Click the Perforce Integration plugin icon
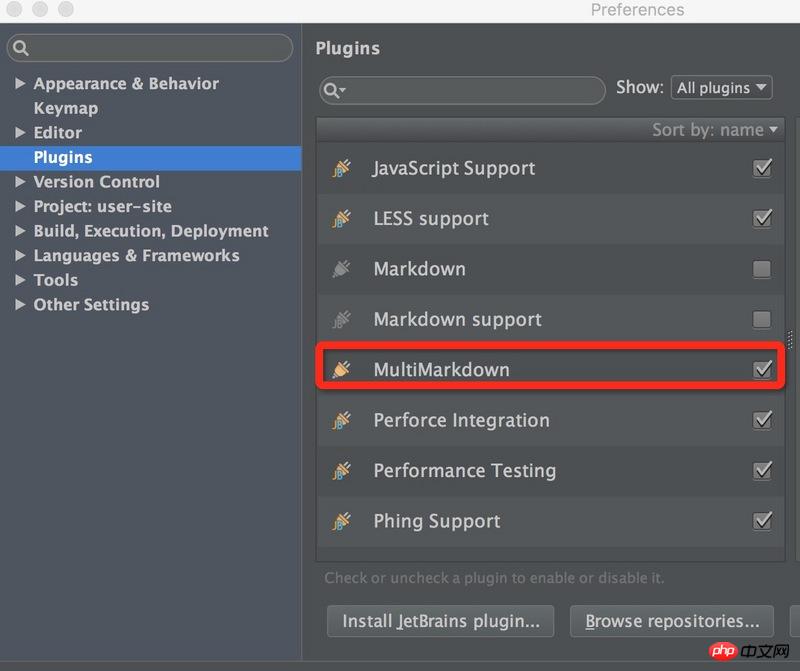 pos(342,420)
